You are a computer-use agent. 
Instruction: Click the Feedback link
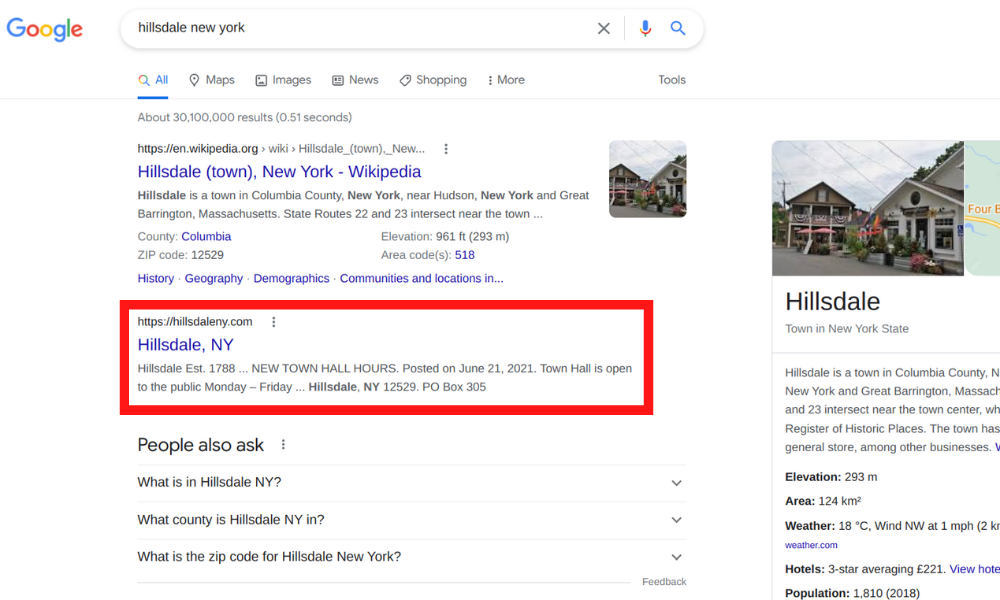click(664, 582)
